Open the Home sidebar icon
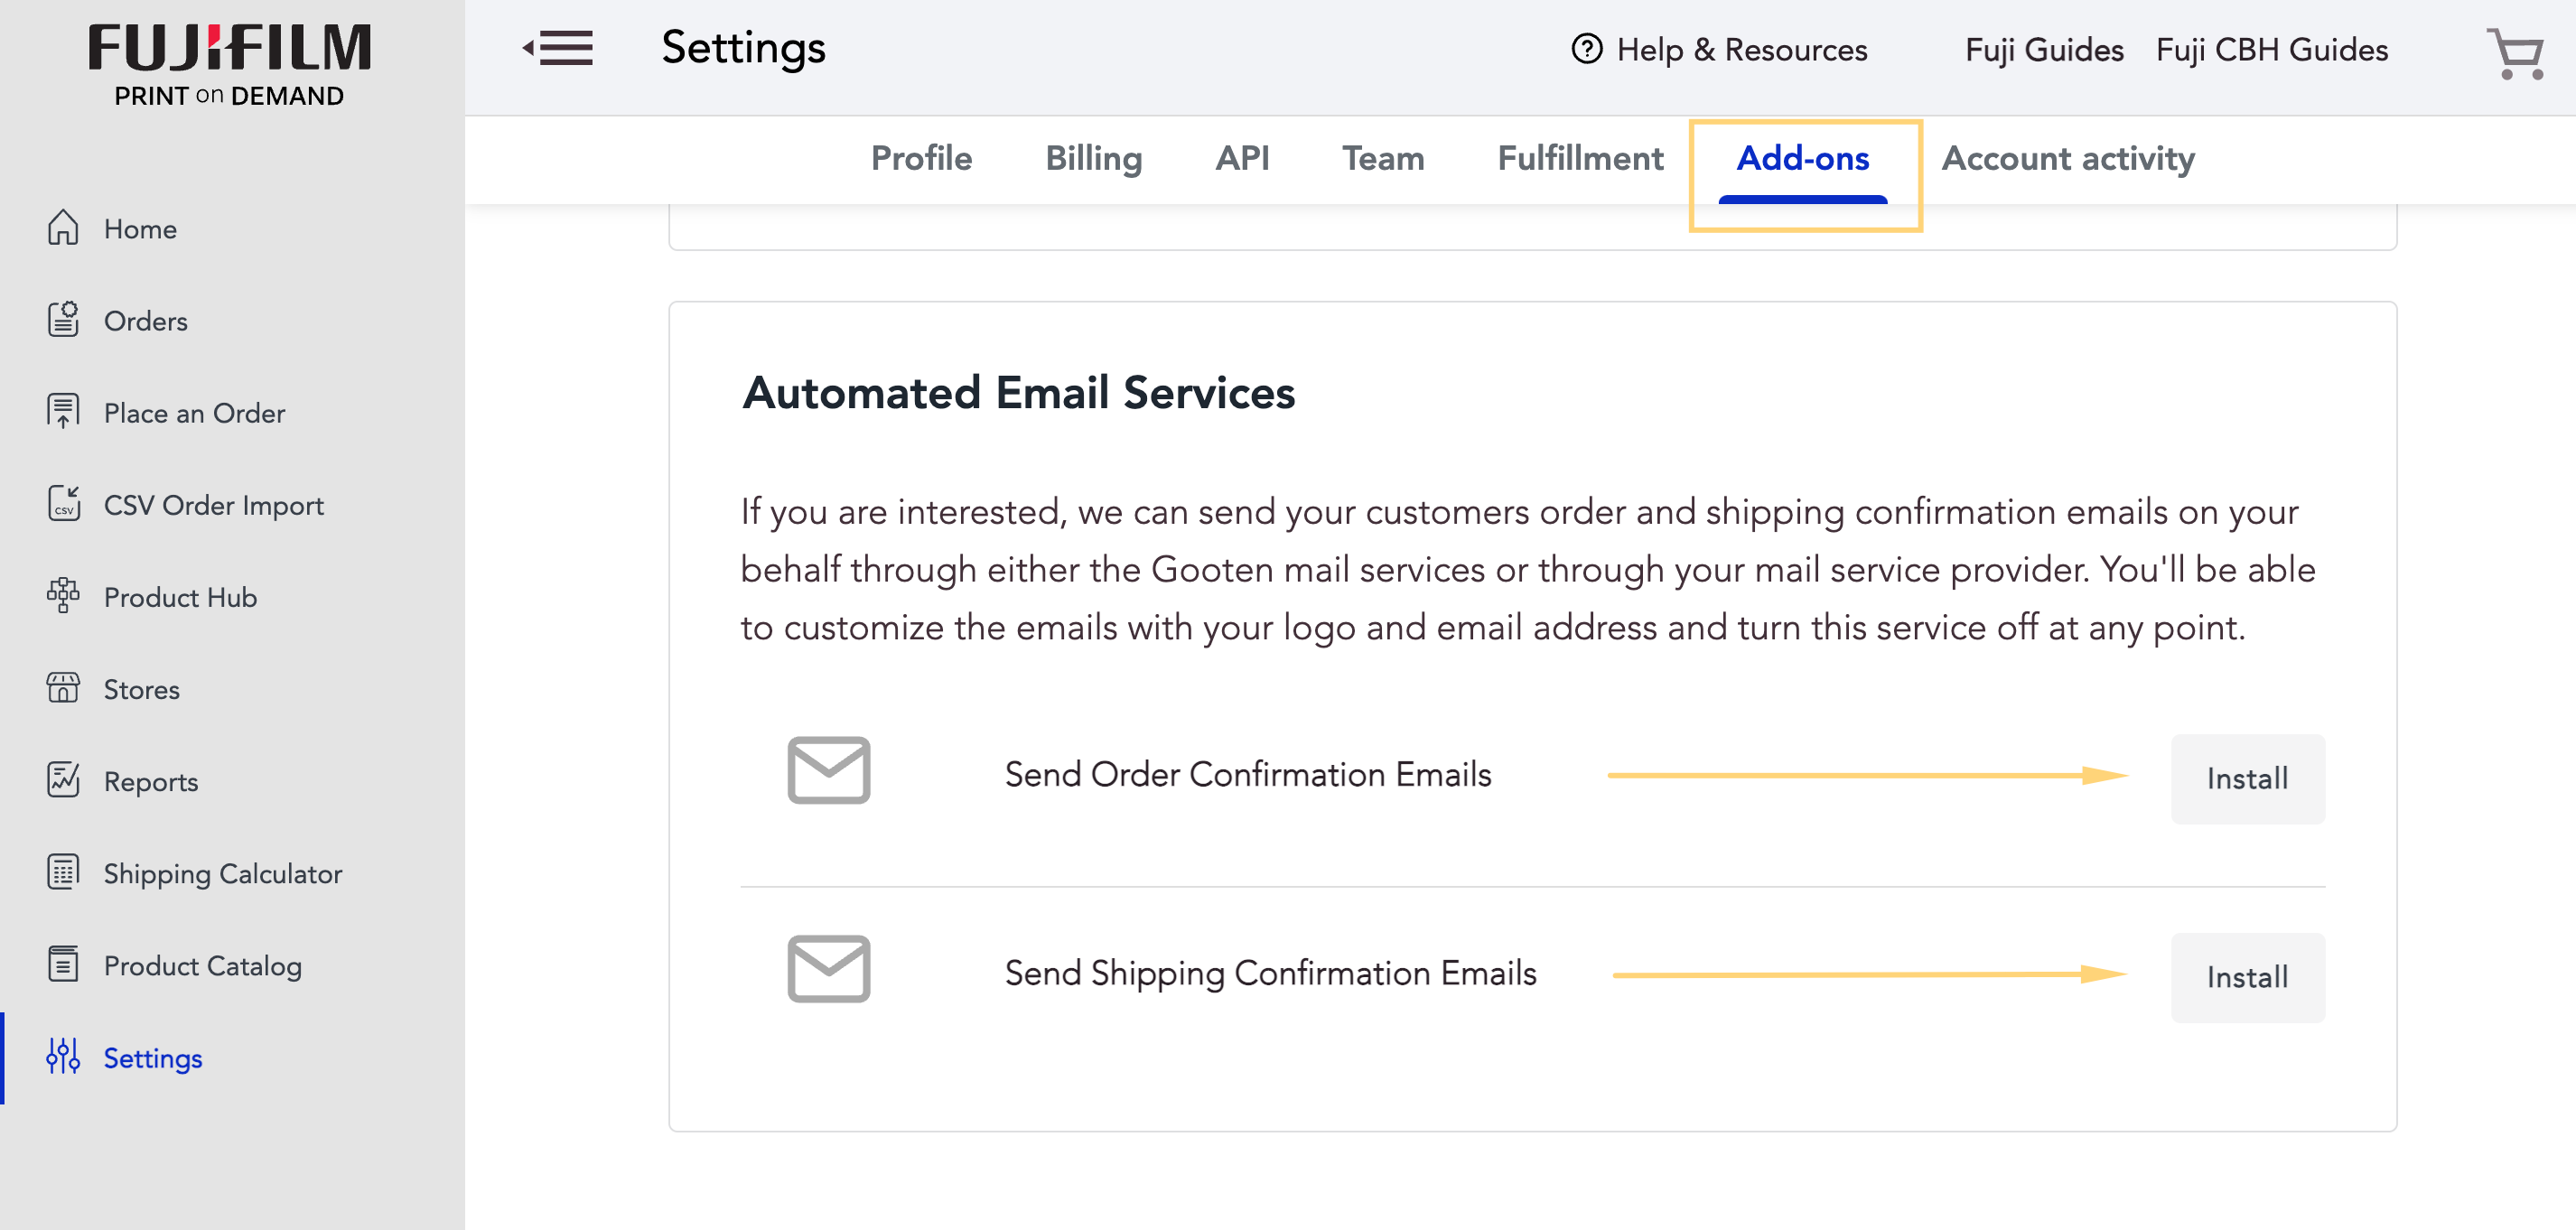 click(62, 228)
